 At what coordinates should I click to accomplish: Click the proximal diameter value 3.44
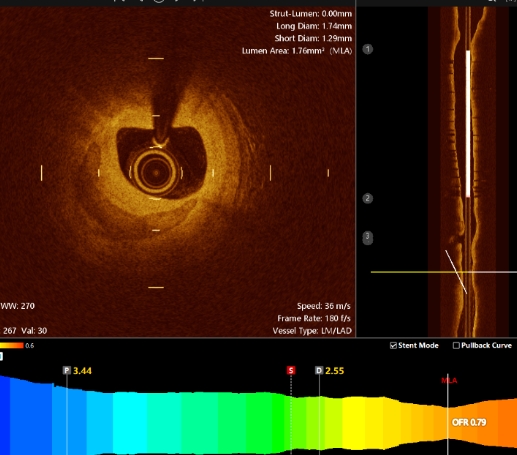click(x=82, y=371)
